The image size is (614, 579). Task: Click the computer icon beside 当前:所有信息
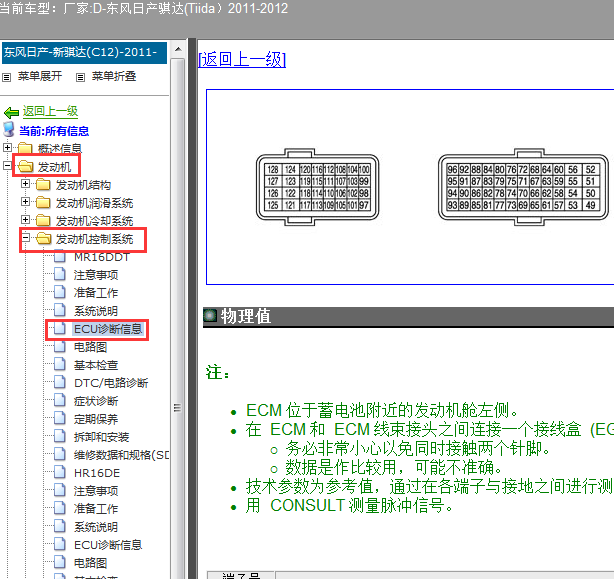pos(9,129)
